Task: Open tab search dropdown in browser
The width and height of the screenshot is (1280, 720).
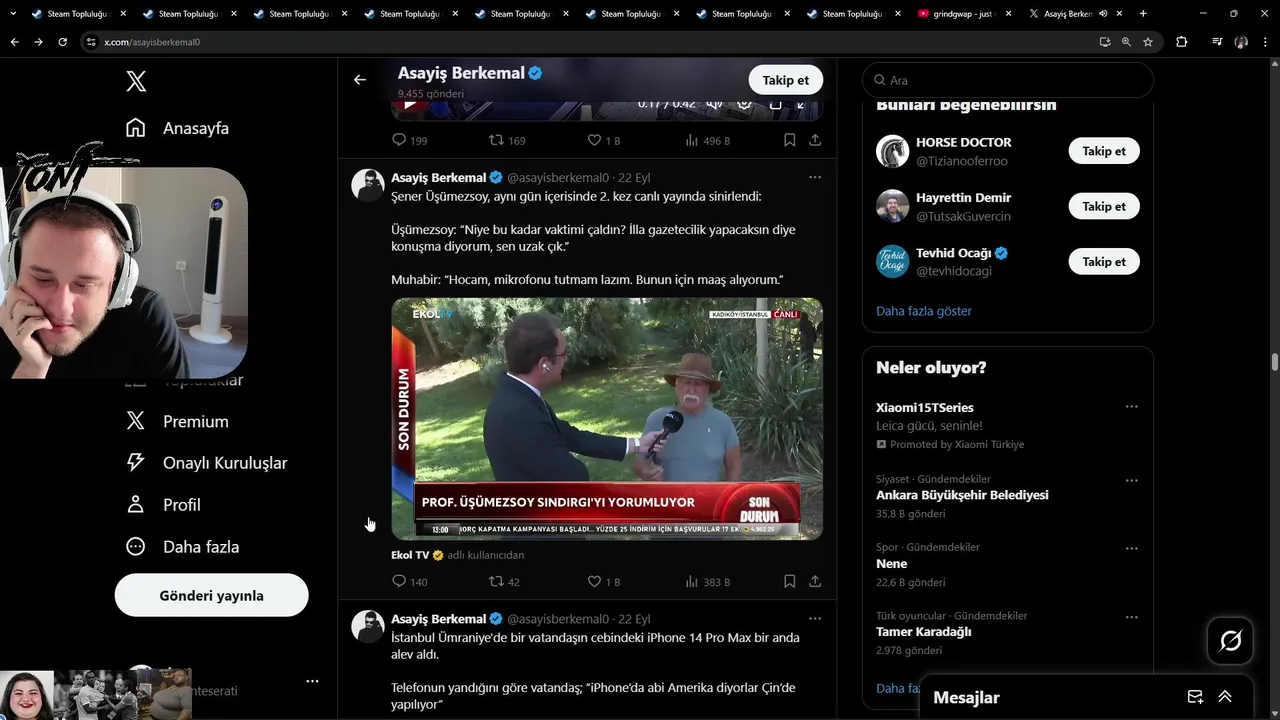Action: [x=13, y=14]
